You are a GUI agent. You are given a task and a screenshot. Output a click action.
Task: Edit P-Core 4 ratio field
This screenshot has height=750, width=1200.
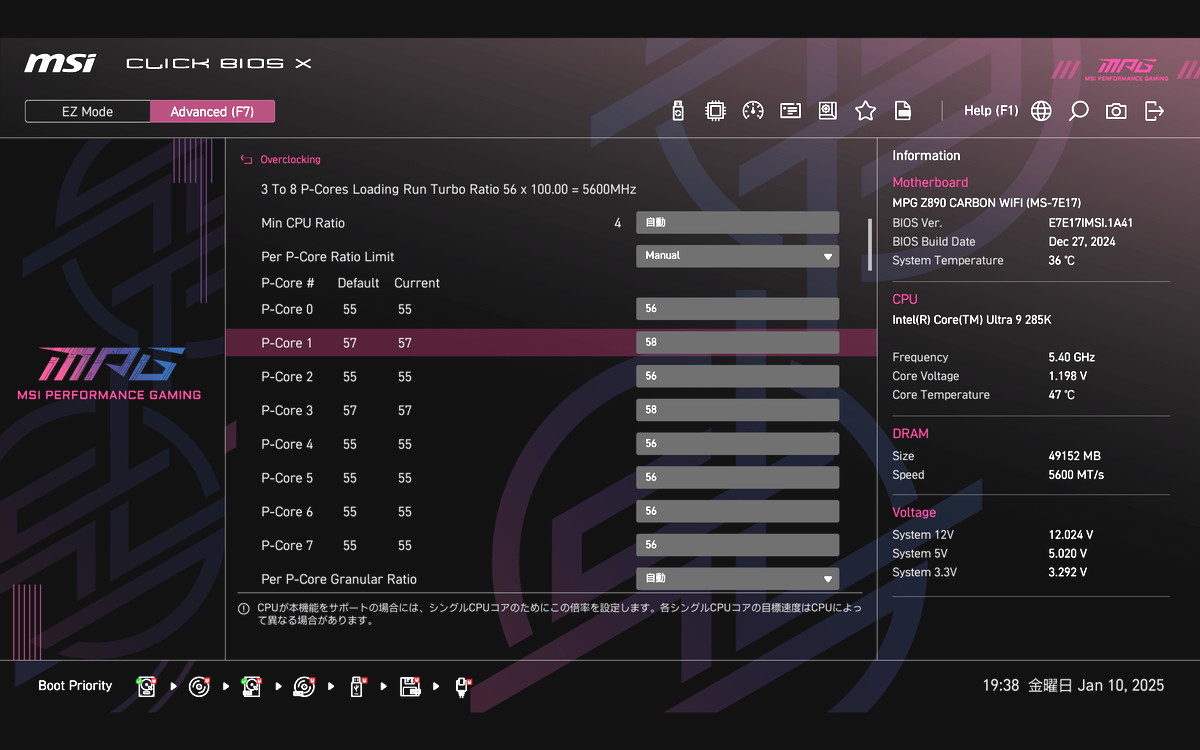(x=738, y=444)
